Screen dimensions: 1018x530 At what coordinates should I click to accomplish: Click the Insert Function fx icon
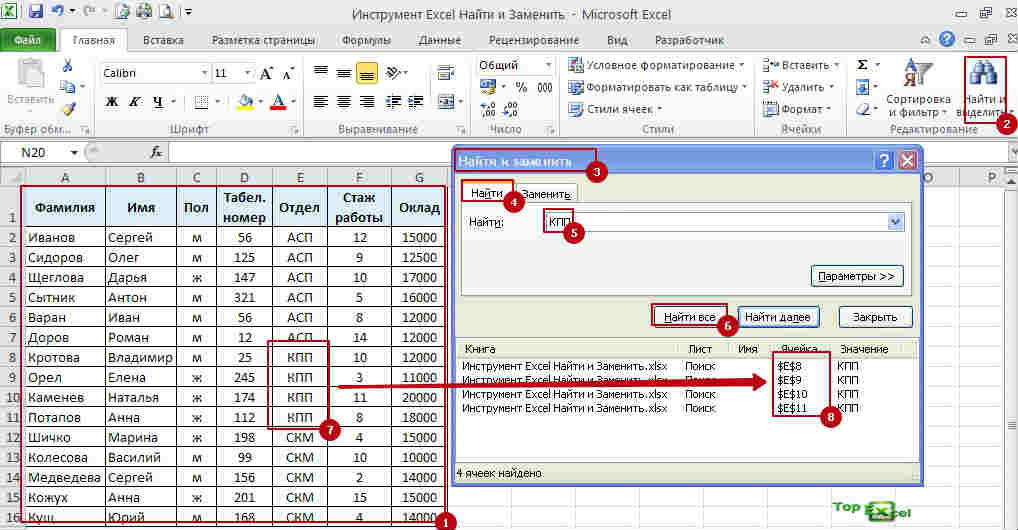pyautogui.click(x=156, y=152)
